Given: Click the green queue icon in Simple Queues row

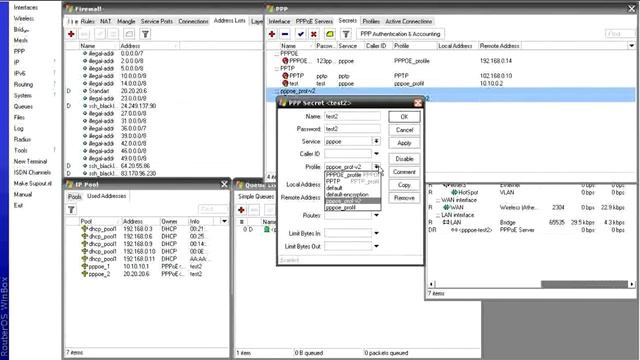Looking at the screenshot, I should tap(267, 229).
